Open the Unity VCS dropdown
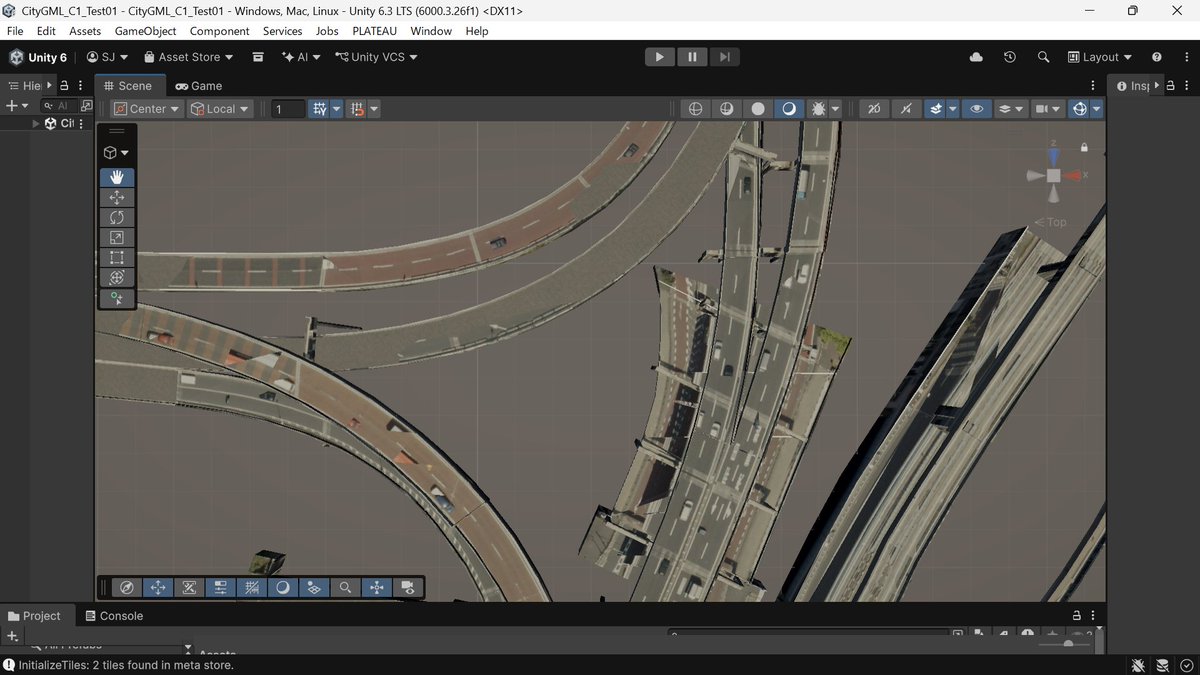This screenshot has width=1200, height=675. pyautogui.click(x=376, y=57)
